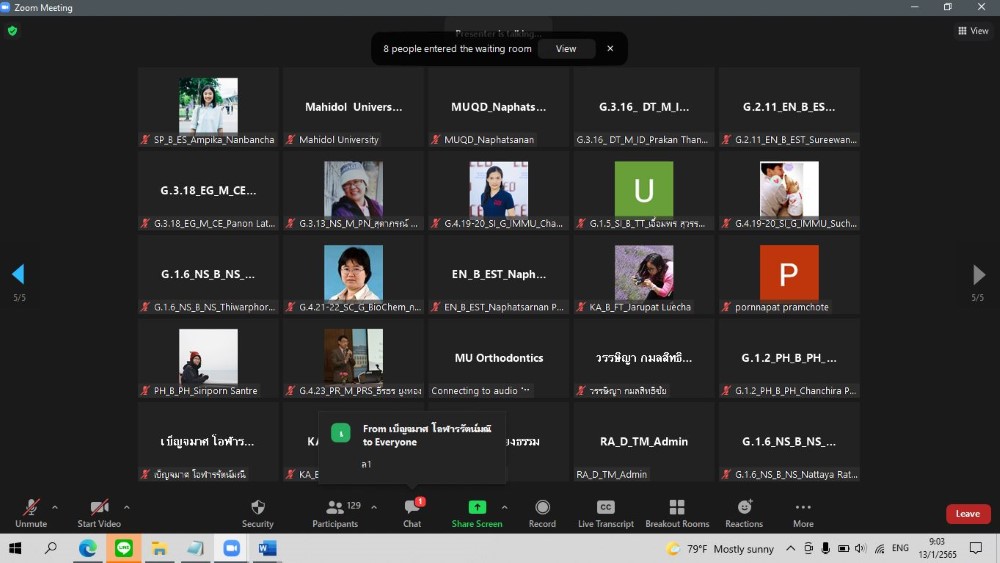Change layout using the View menu
This screenshot has height=563, width=1000.
coord(973,31)
